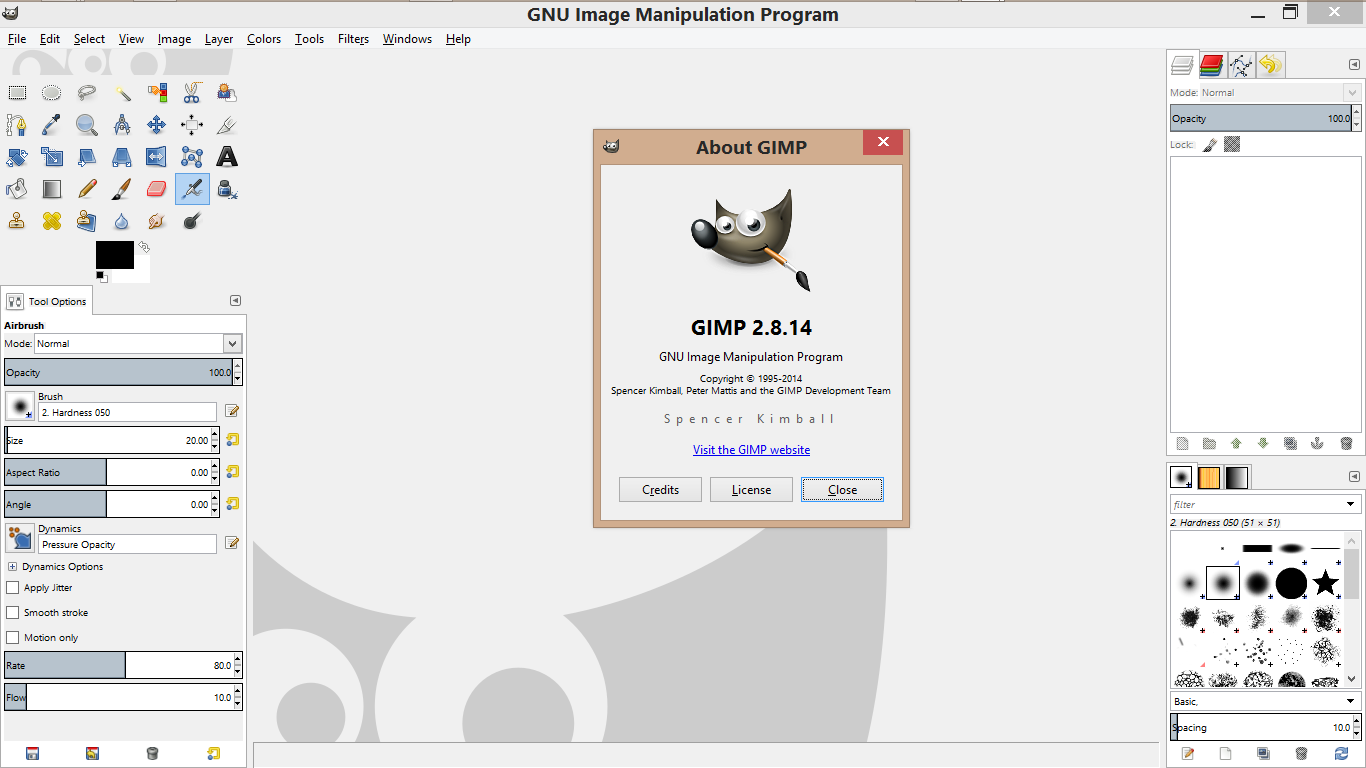
Task: Open the Visit the GIMP website link
Action: [x=752, y=450]
